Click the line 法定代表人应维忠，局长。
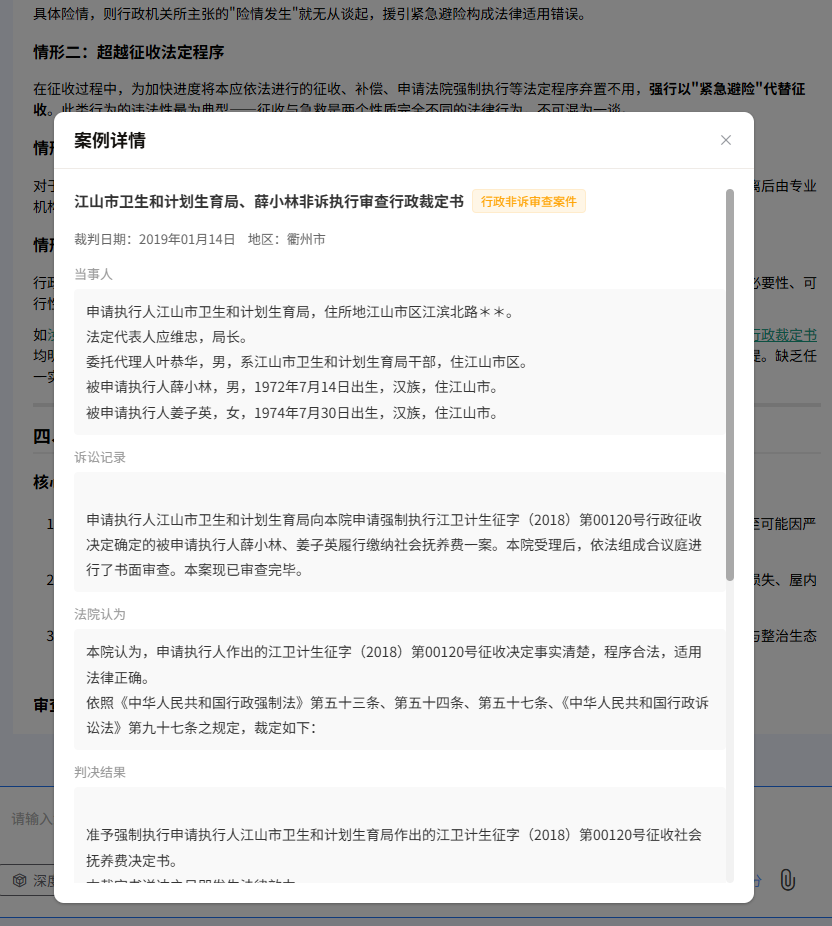The width and height of the screenshot is (832, 926). click(x=170, y=337)
